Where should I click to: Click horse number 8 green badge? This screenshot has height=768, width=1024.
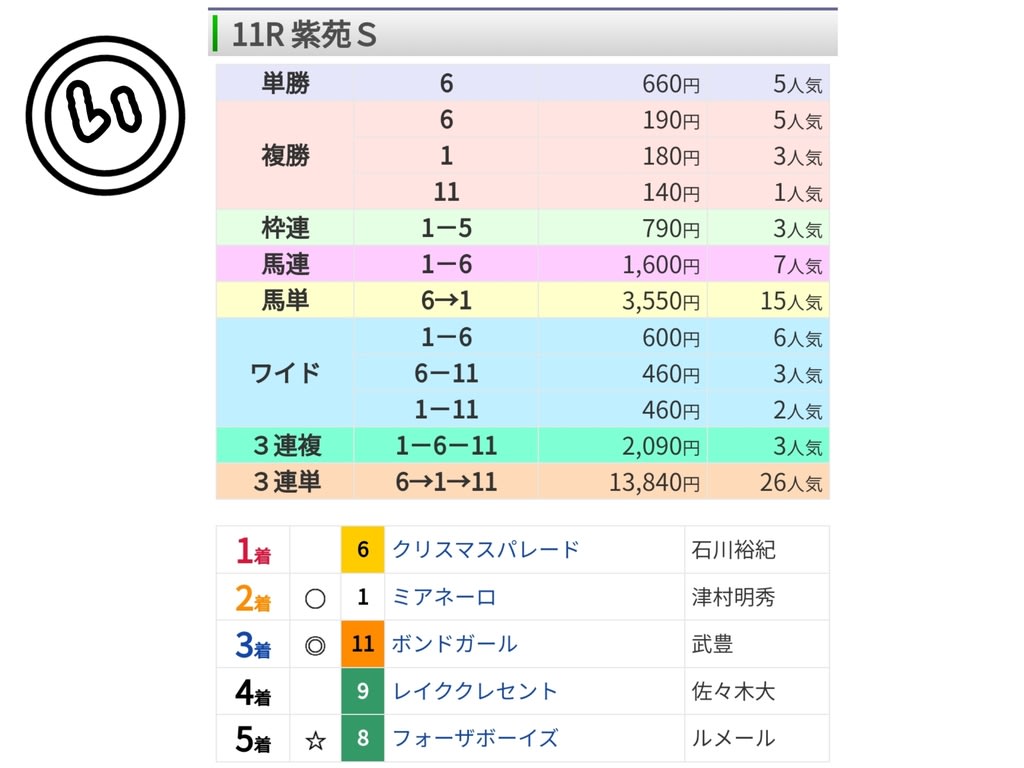[x=363, y=738]
